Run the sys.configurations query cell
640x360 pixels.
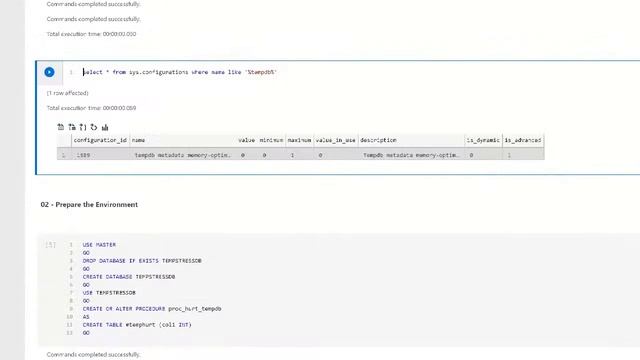(49, 72)
